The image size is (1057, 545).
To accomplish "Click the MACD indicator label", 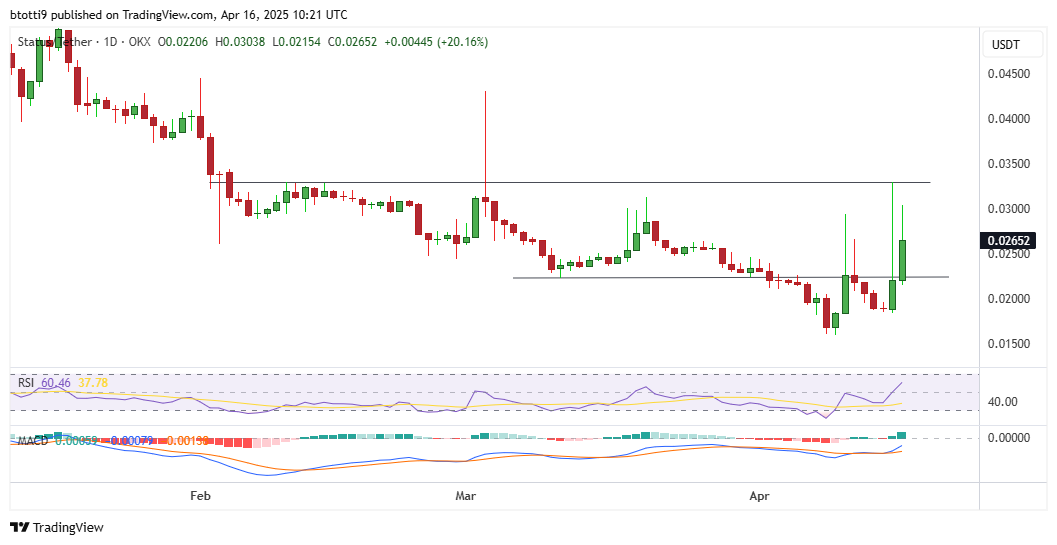I will point(28,440).
